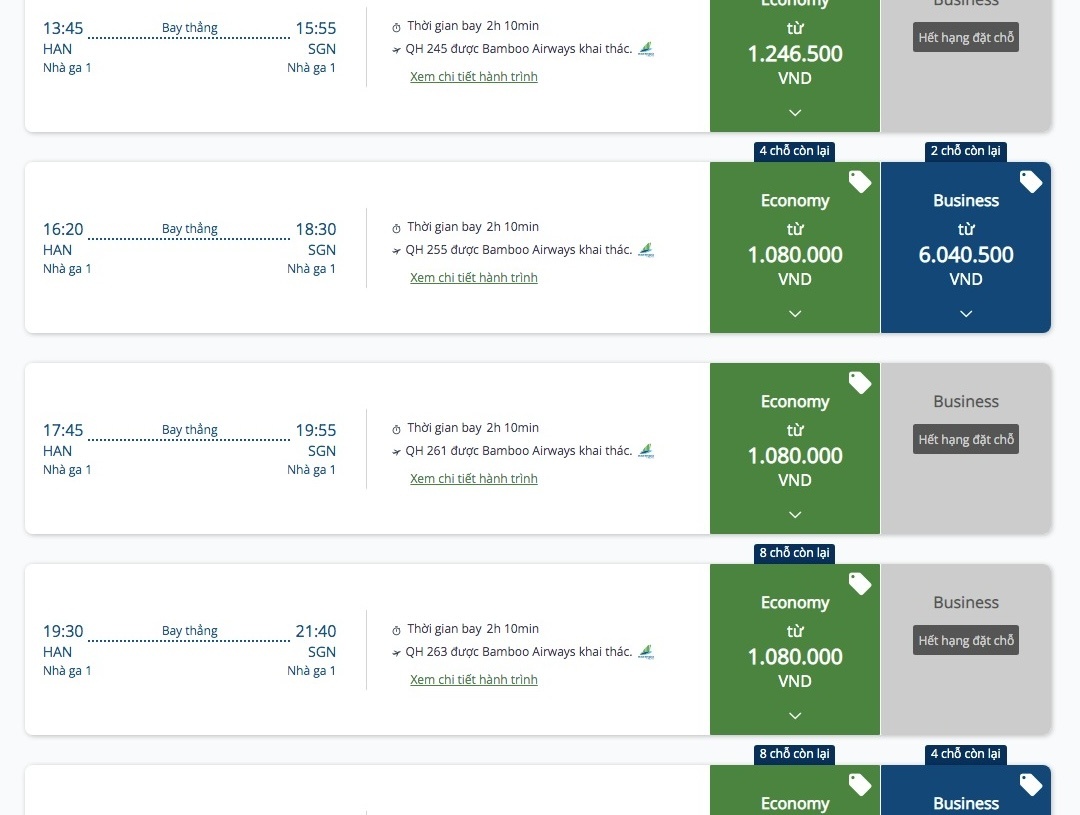The image size is (1080, 815).
Task: Click Bamboo Airways logo next to QH 245
Action: 646,49
